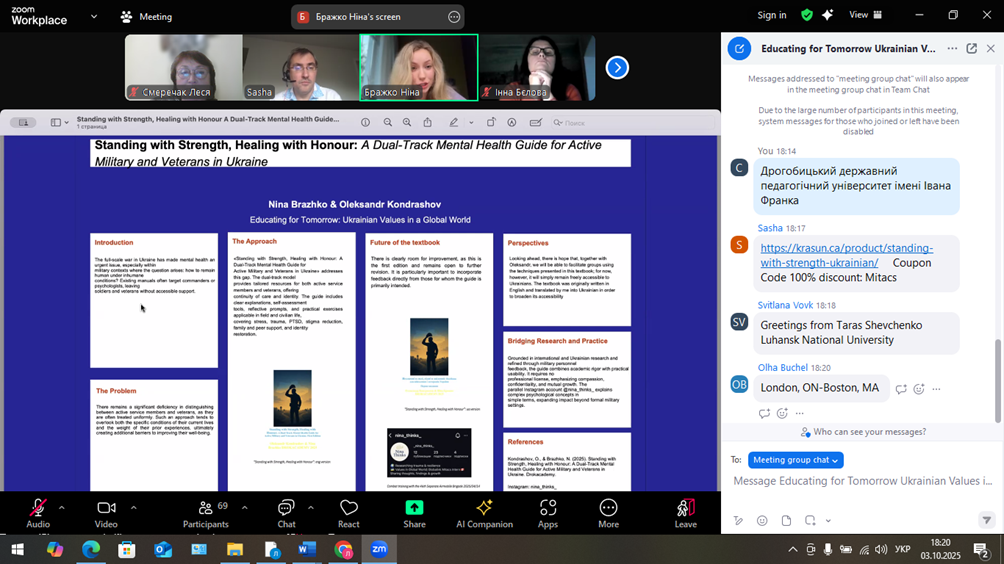
Task: Open the Meeting tab at top
Action: (146, 17)
